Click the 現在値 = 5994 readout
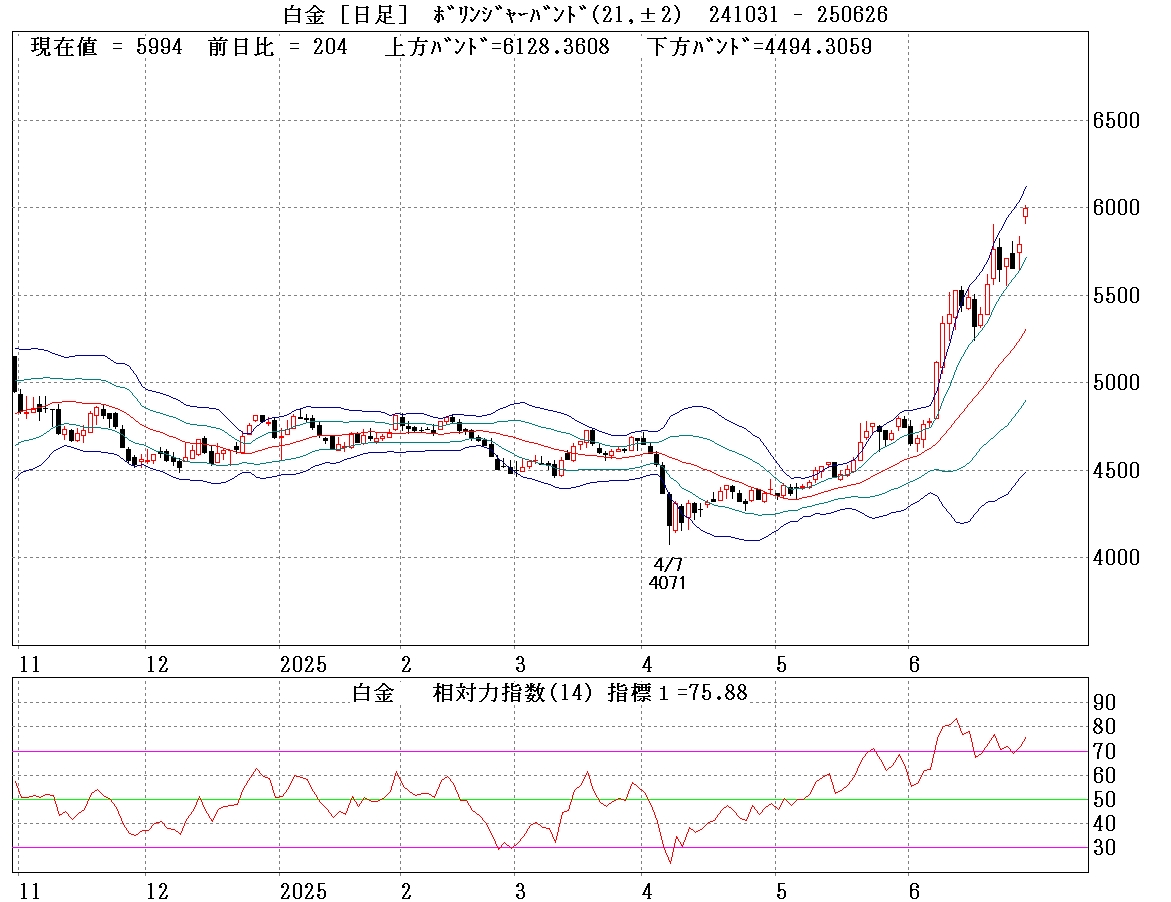 [107, 47]
